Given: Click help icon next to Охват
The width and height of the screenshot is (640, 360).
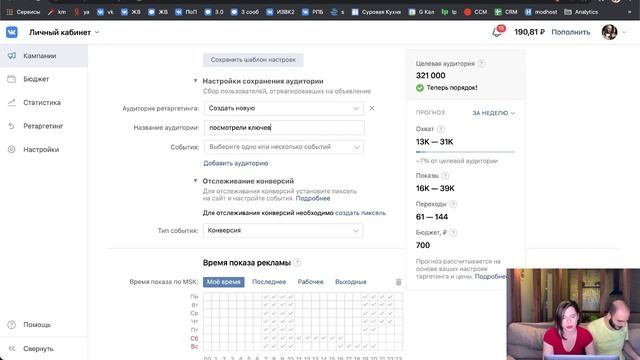Looking at the screenshot, I should [x=440, y=129].
